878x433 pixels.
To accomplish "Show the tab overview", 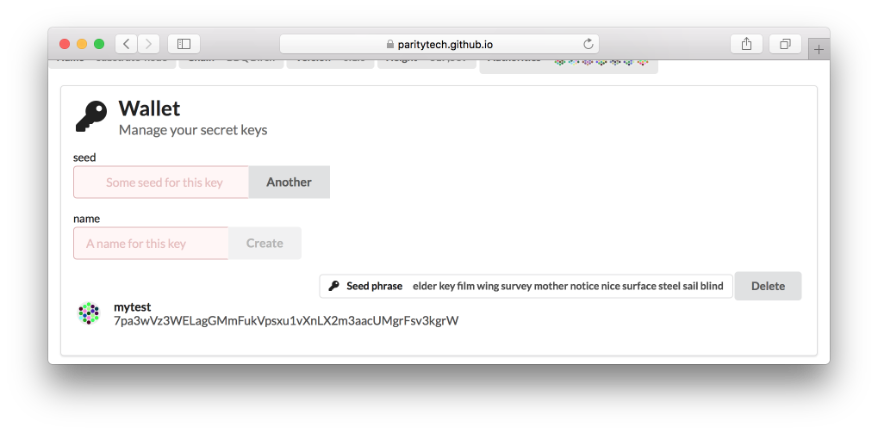I will coord(785,44).
